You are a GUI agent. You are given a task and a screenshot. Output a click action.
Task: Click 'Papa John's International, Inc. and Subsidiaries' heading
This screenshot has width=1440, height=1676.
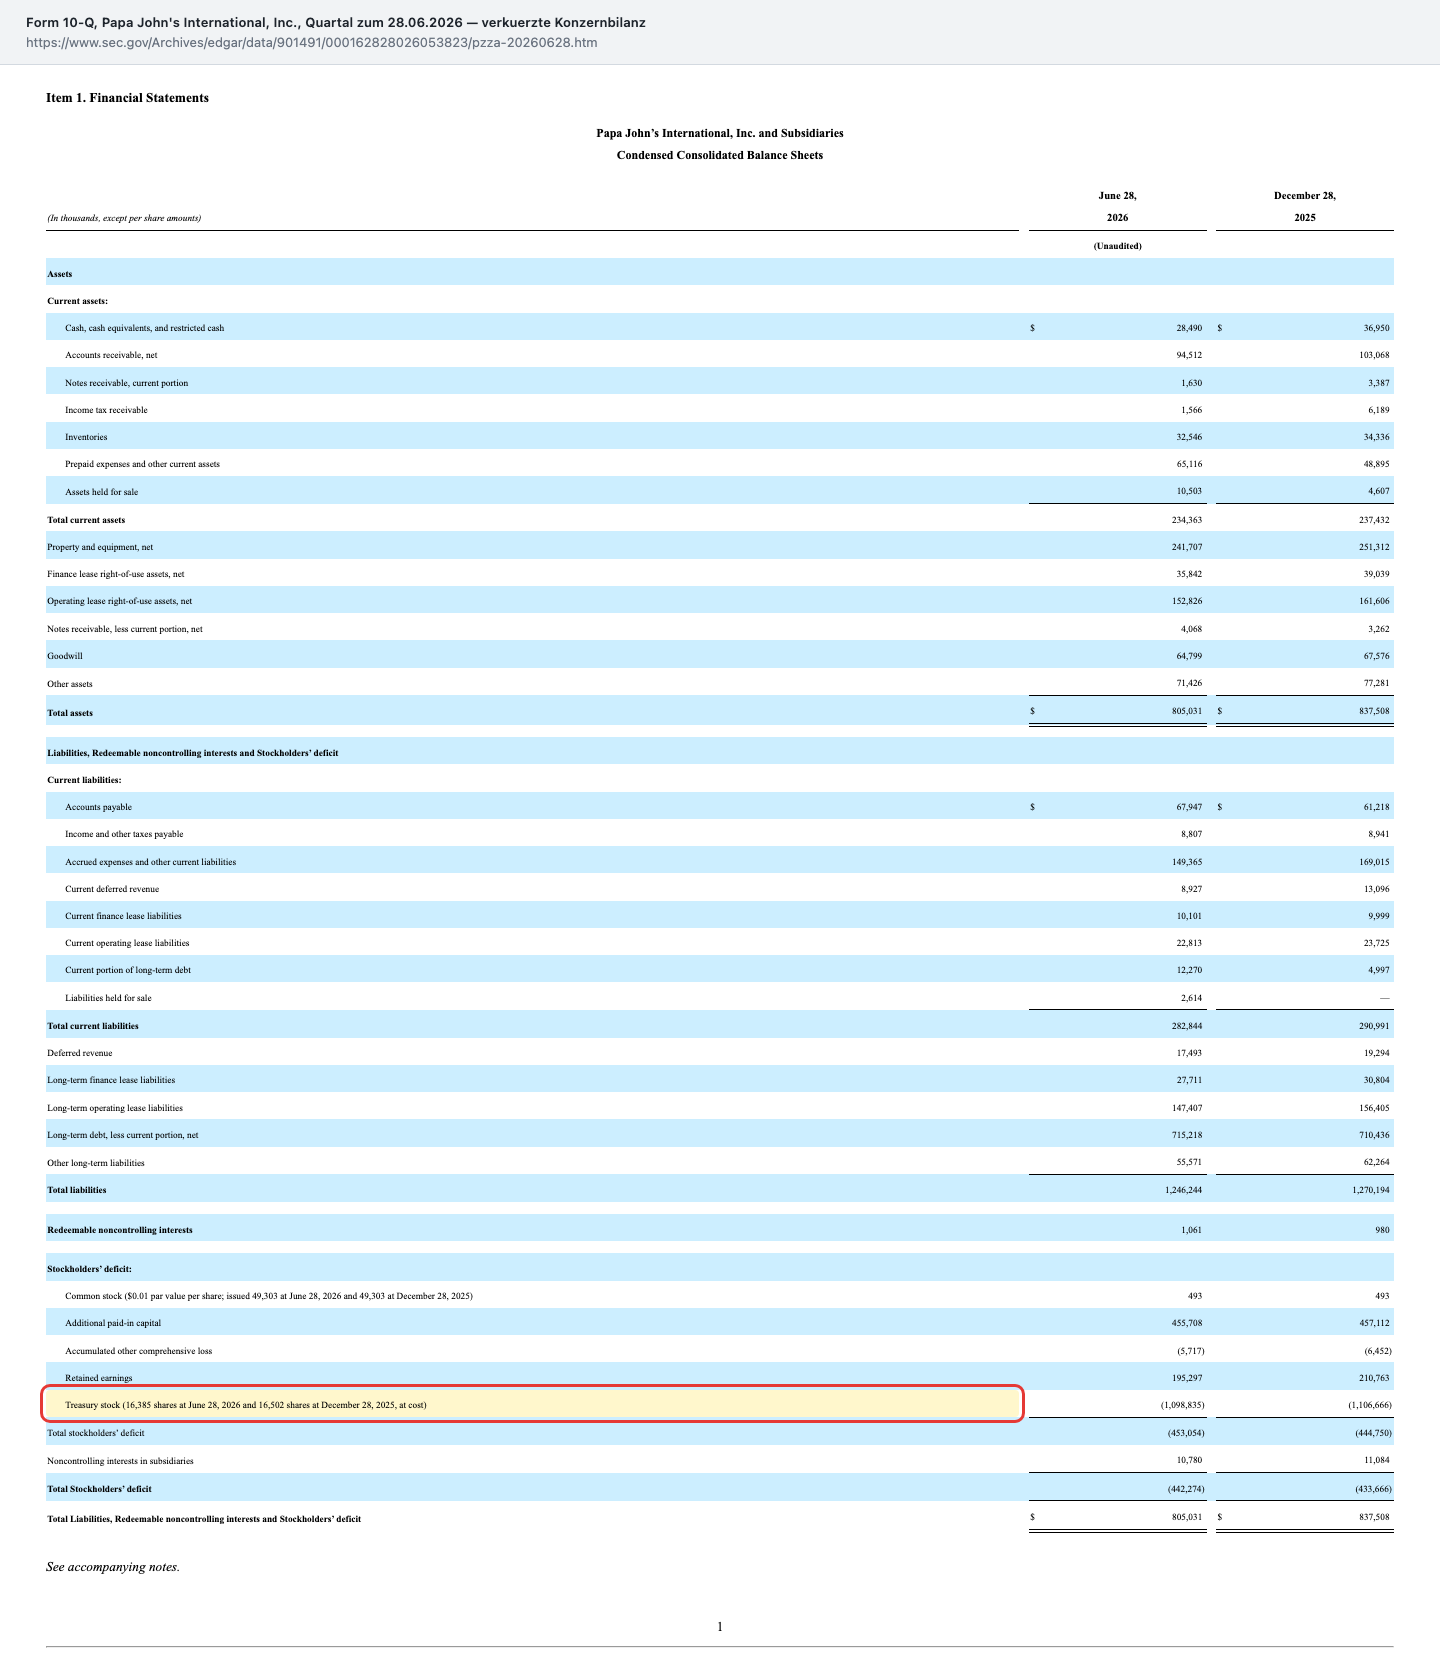tap(720, 133)
